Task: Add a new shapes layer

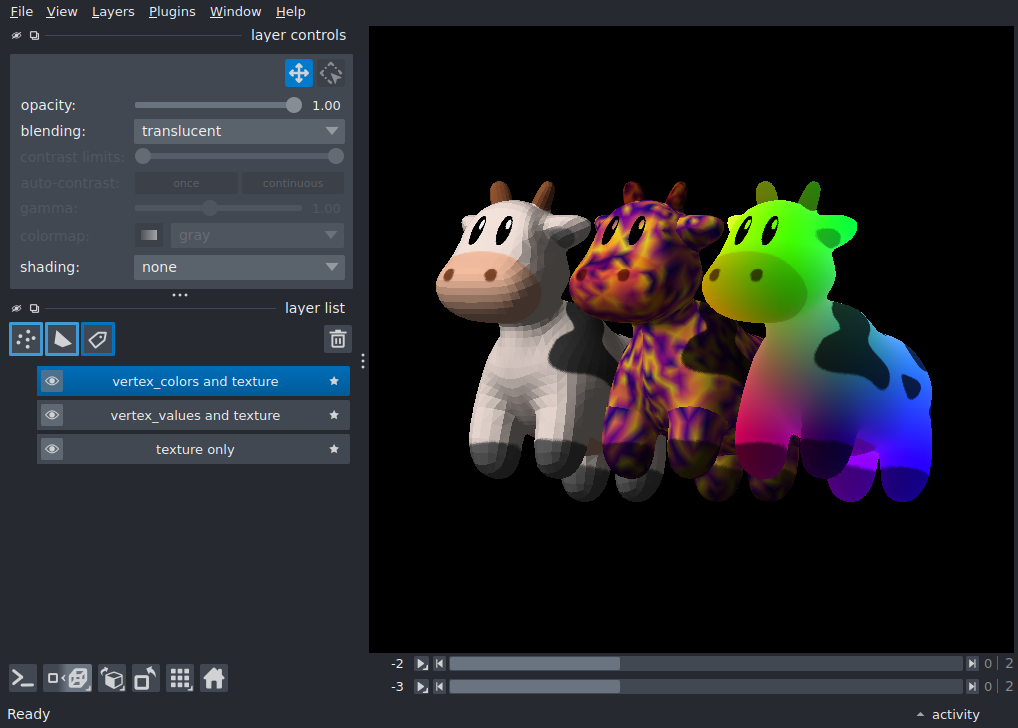Action: point(62,339)
